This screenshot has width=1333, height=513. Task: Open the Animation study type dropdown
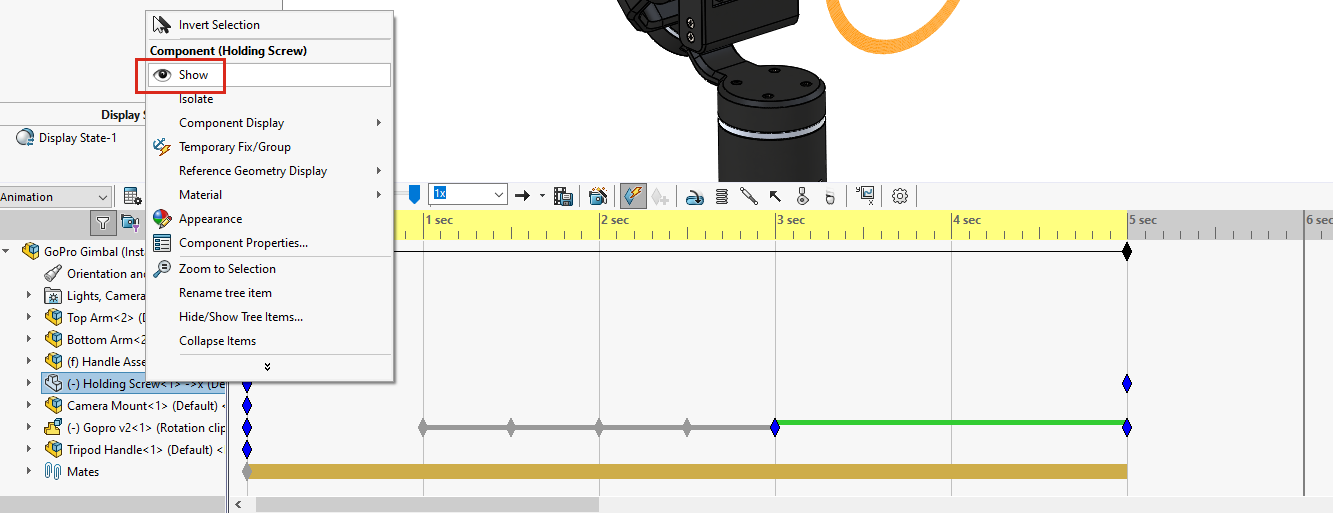(x=55, y=197)
